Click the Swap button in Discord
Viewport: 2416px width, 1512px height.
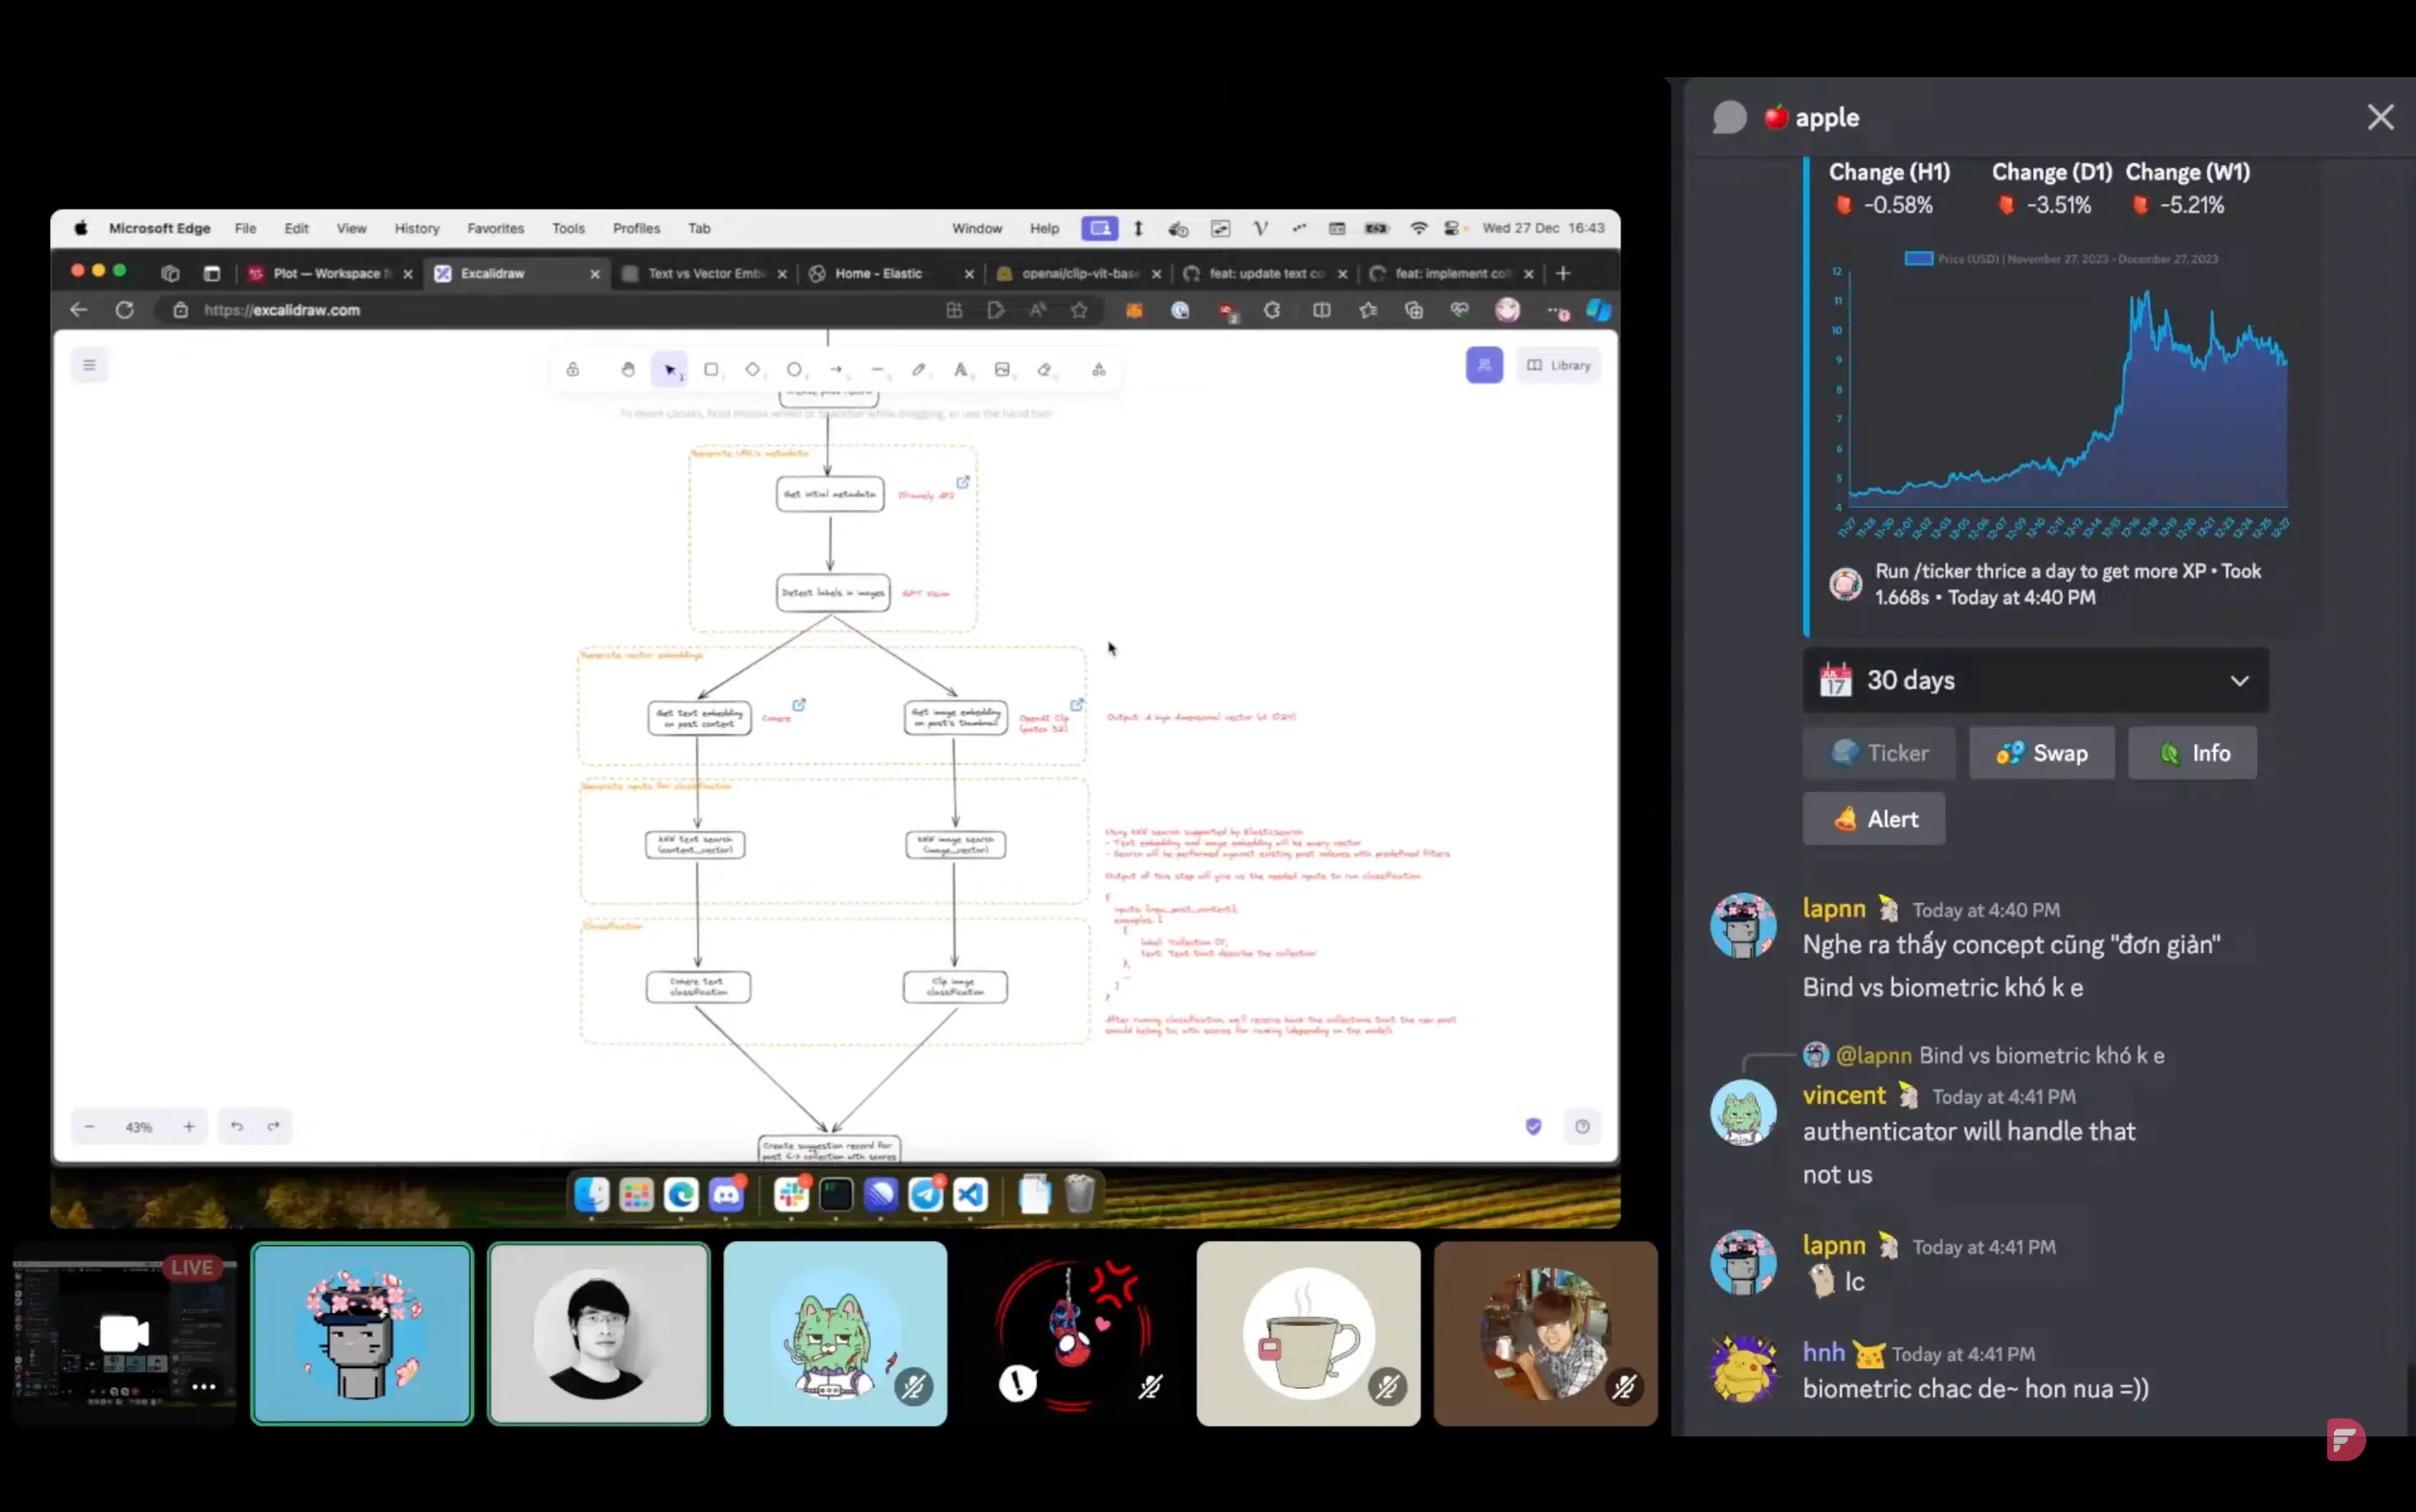(2042, 753)
